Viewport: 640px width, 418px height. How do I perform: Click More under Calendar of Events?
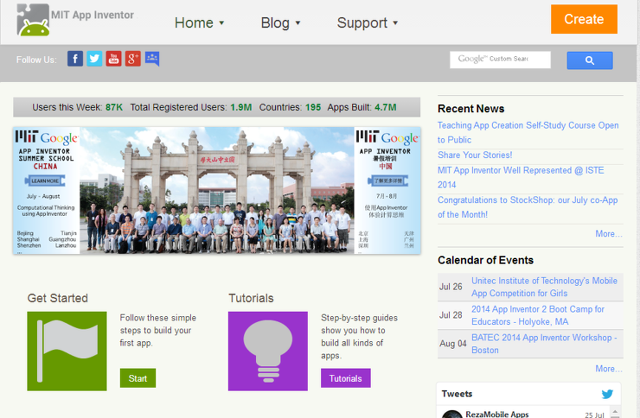click(x=609, y=369)
